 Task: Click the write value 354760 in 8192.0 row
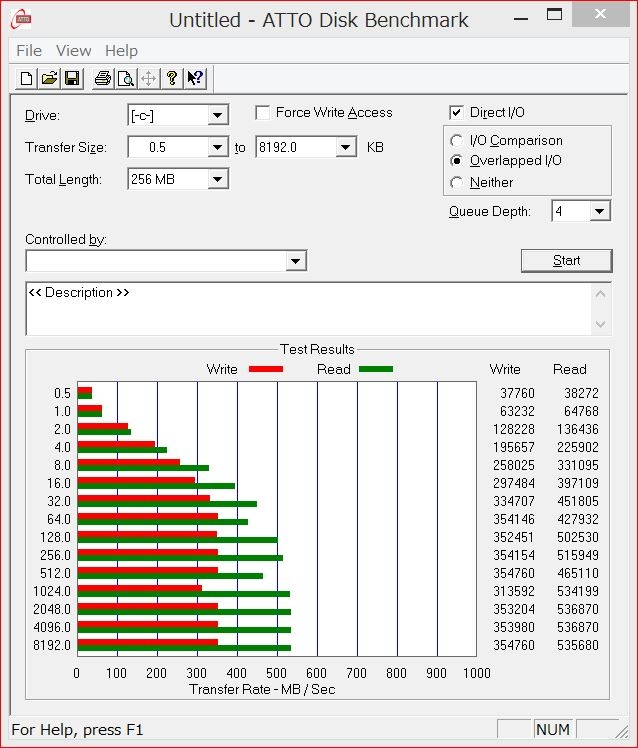514,645
